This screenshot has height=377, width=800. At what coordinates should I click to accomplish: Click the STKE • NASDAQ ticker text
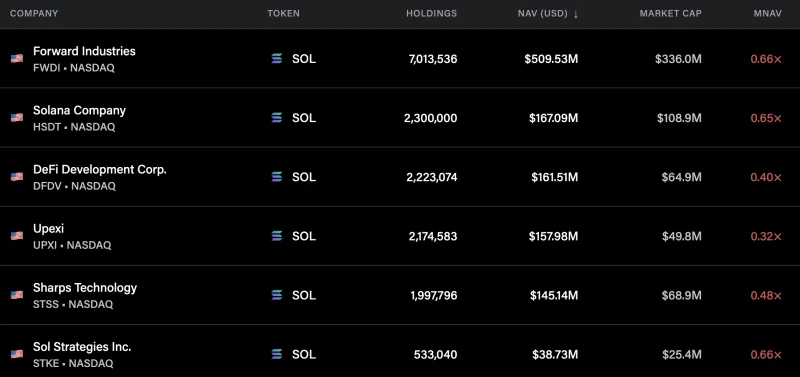[x=73, y=364]
